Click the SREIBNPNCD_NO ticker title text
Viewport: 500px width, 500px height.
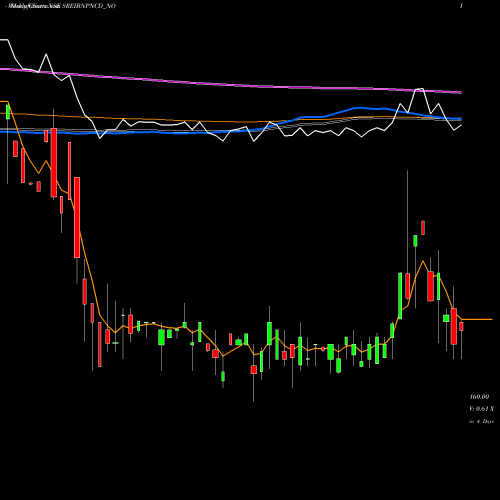pos(89,6)
